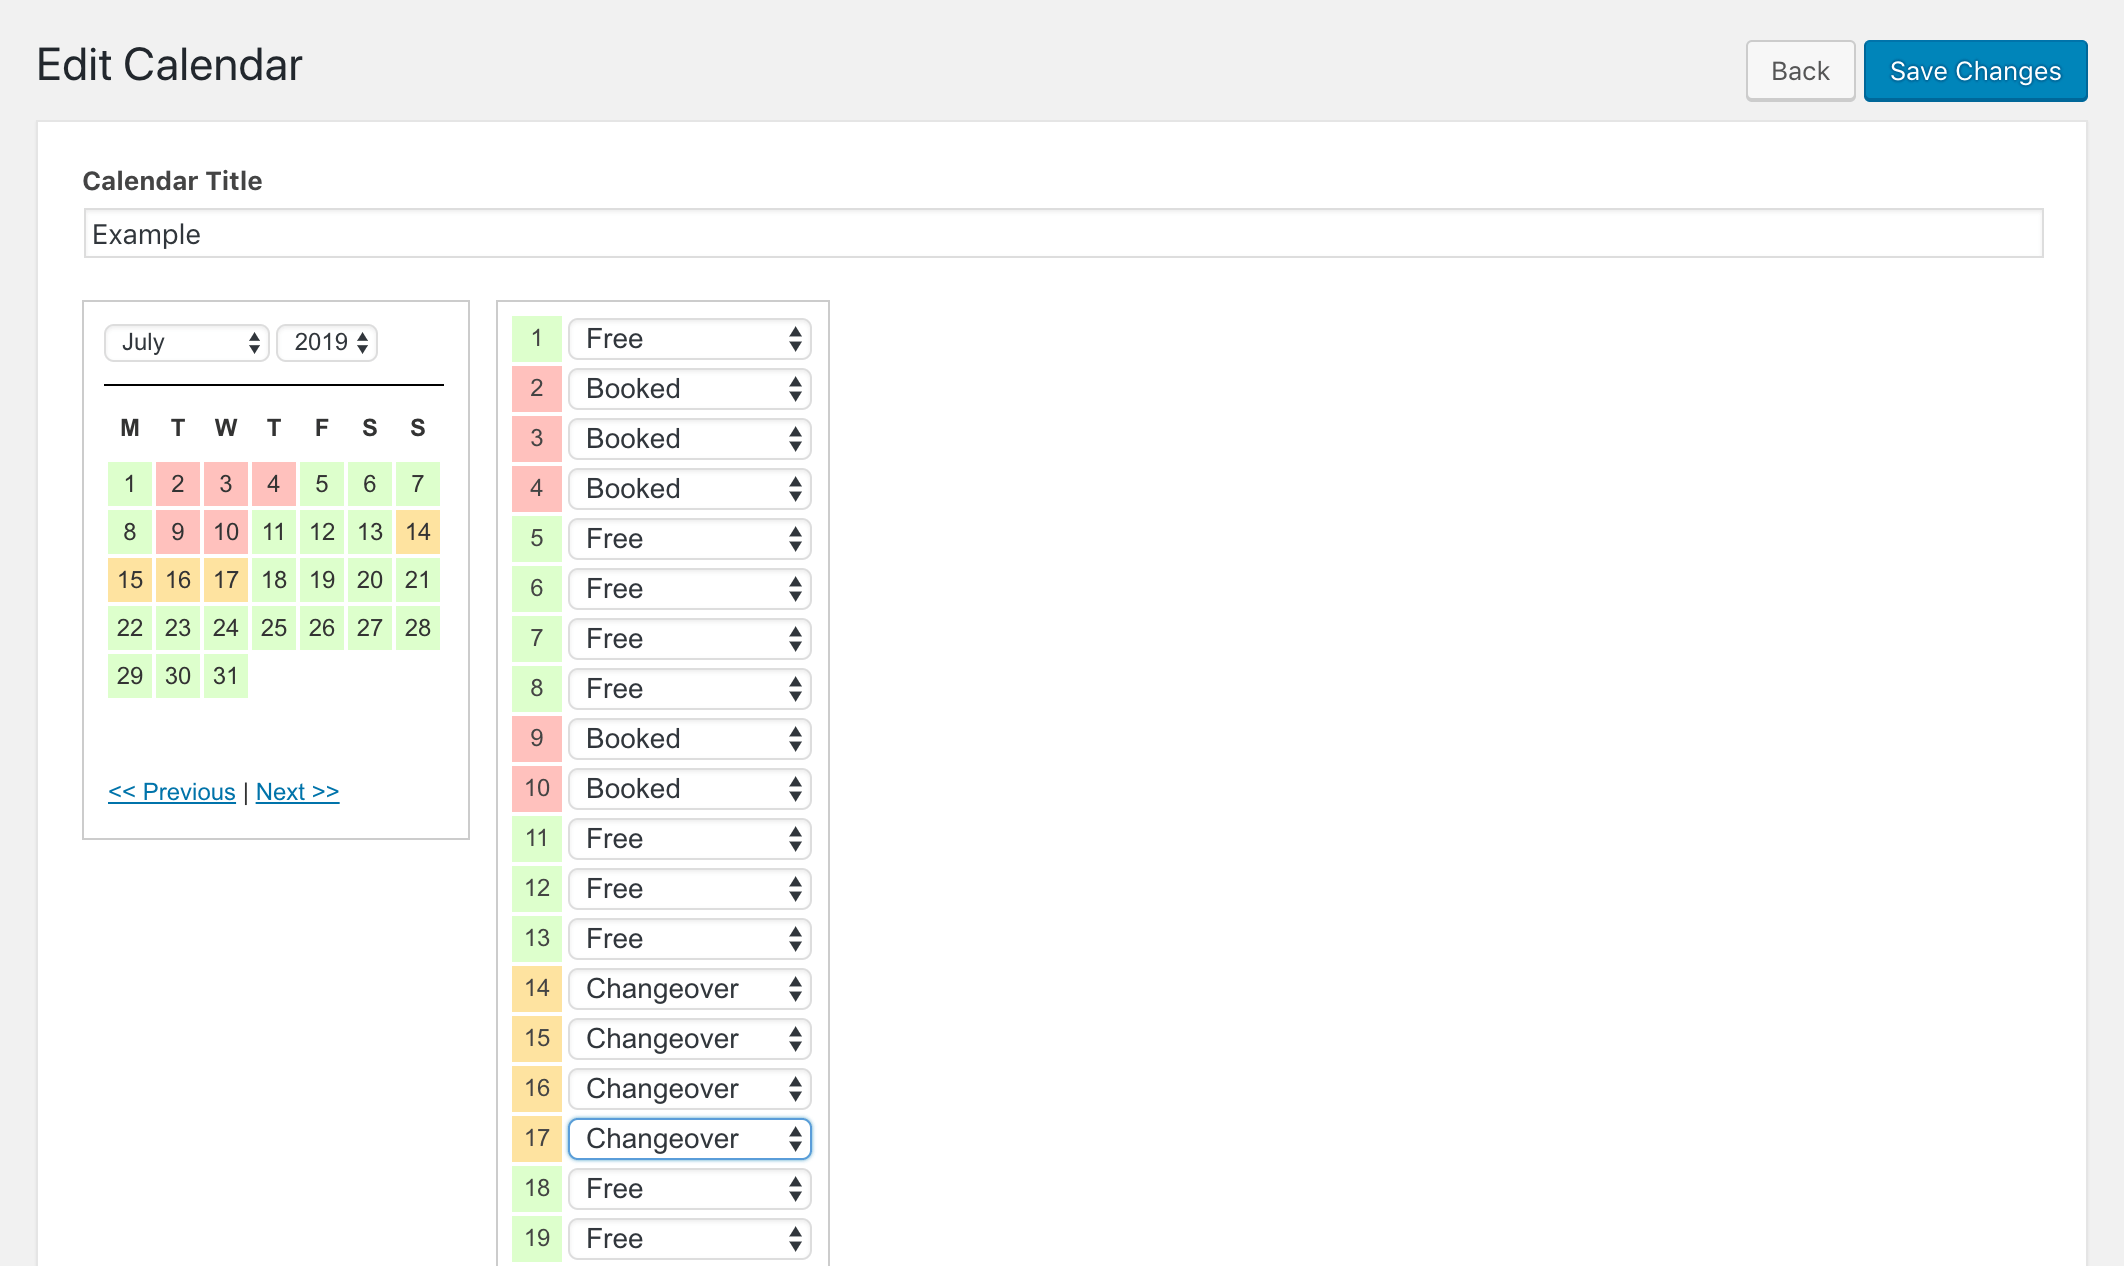Click the Back button
Viewport: 2124px width, 1266px height.
point(1800,70)
